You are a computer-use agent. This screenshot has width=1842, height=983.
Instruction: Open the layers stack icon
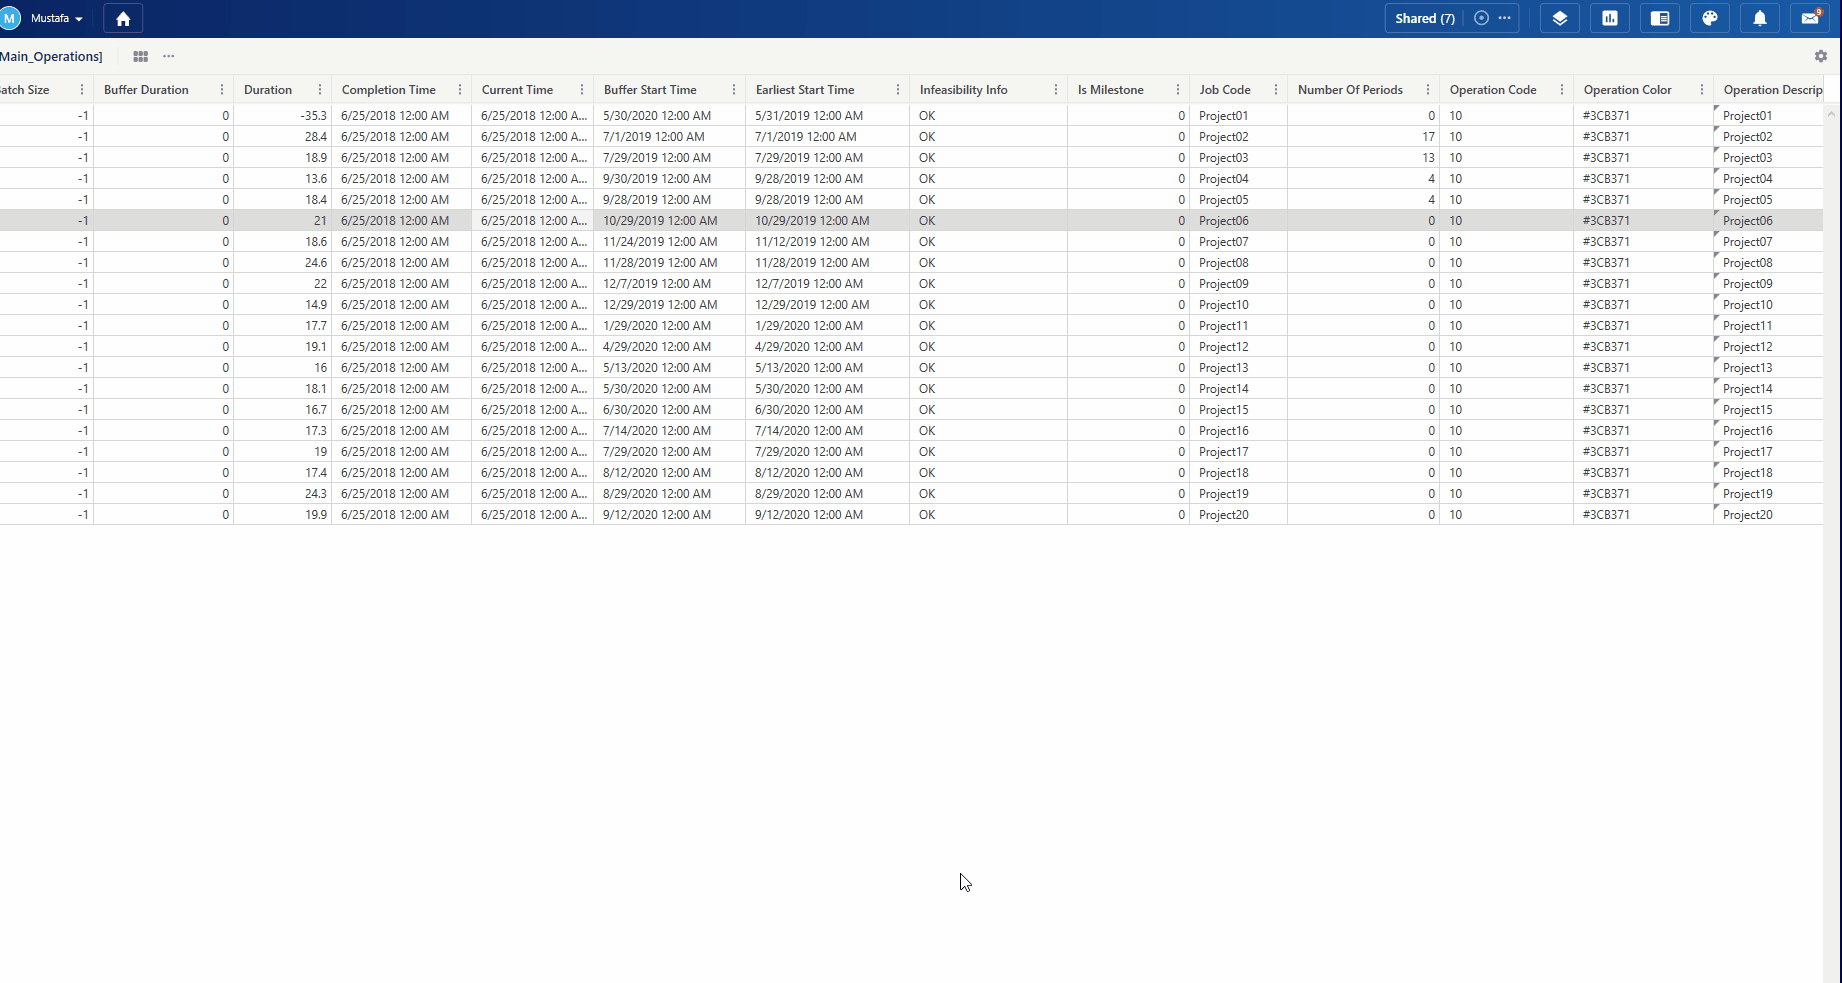point(1559,18)
